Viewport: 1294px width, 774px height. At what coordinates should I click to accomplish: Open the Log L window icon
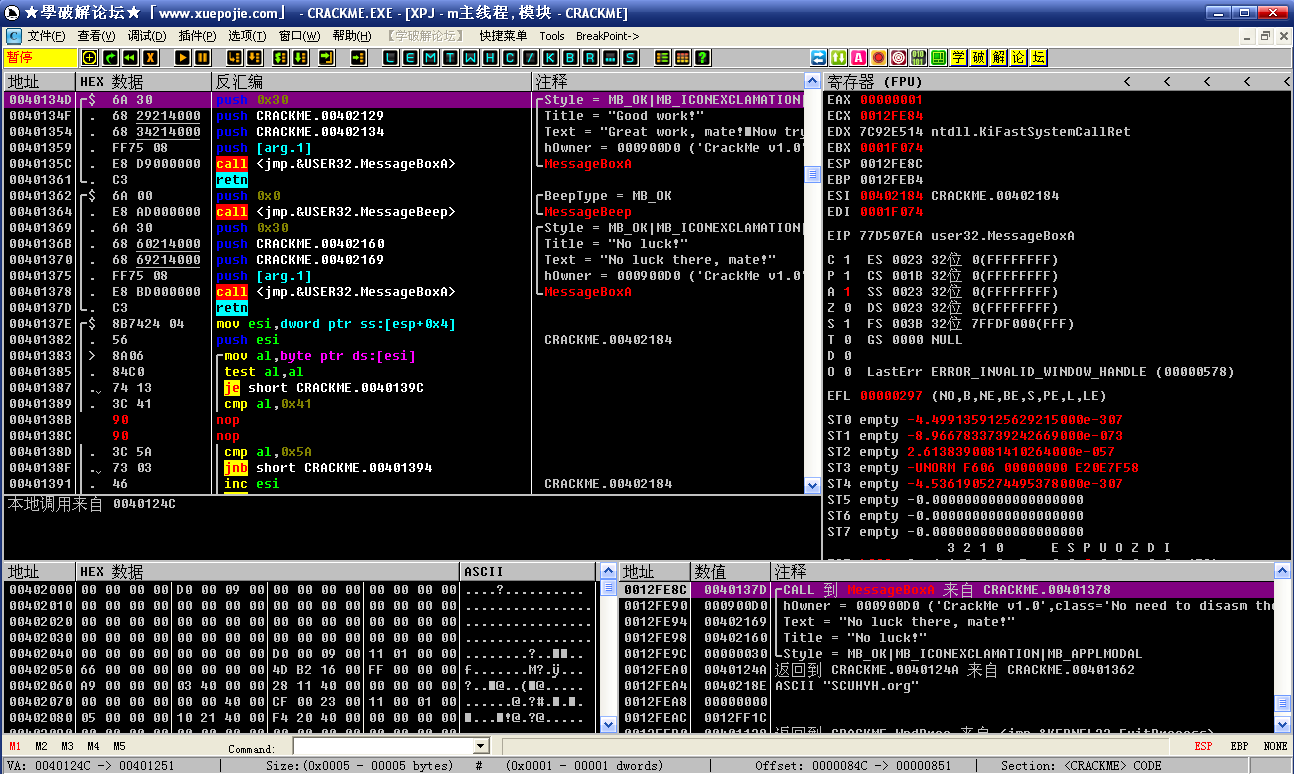point(391,58)
